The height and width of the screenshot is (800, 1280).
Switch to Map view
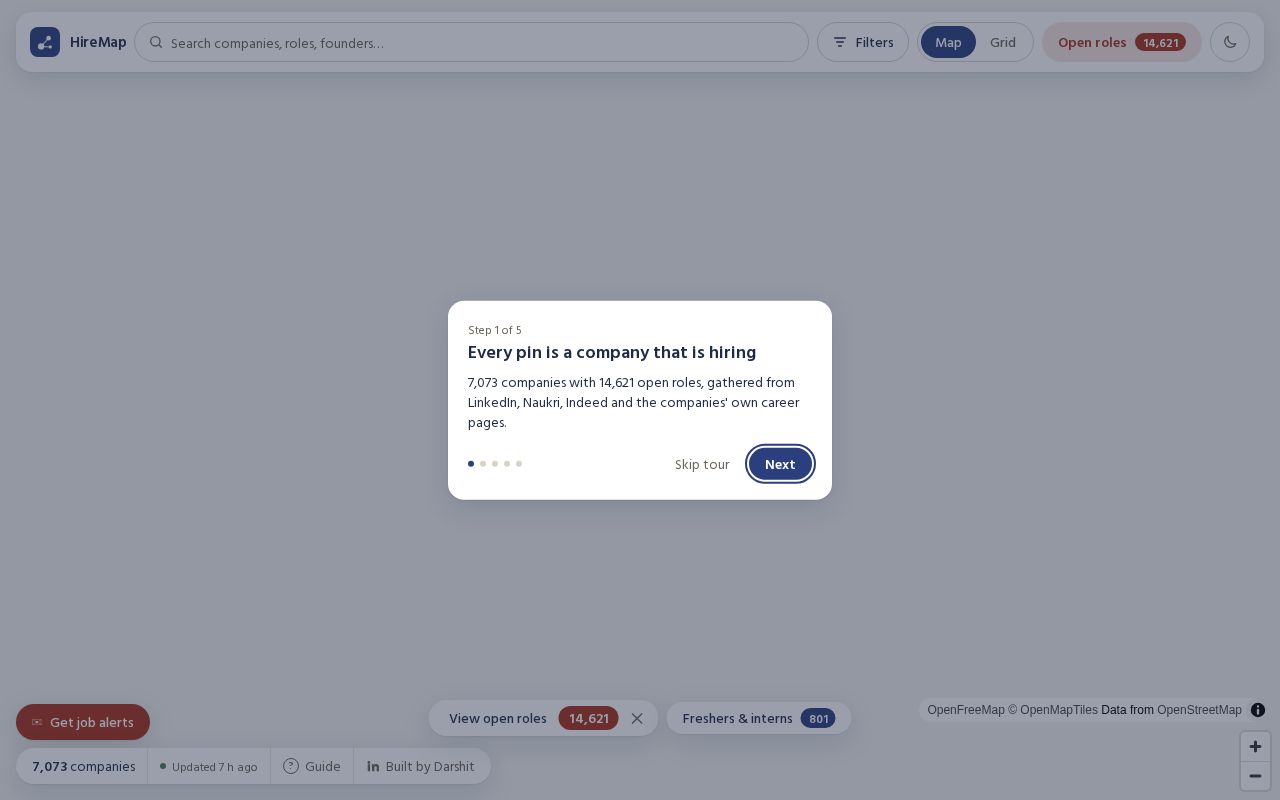[948, 42]
